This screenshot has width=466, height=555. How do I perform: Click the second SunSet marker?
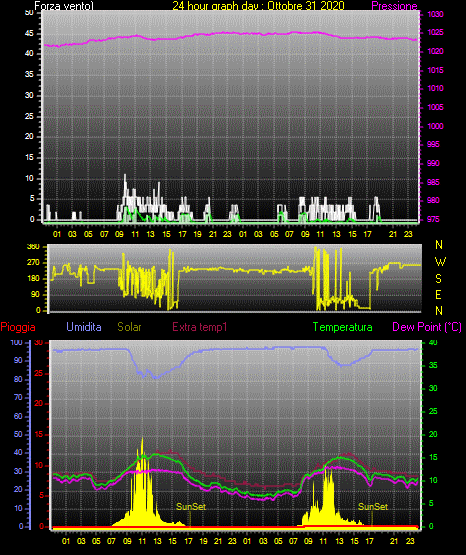tap(373, 507)
